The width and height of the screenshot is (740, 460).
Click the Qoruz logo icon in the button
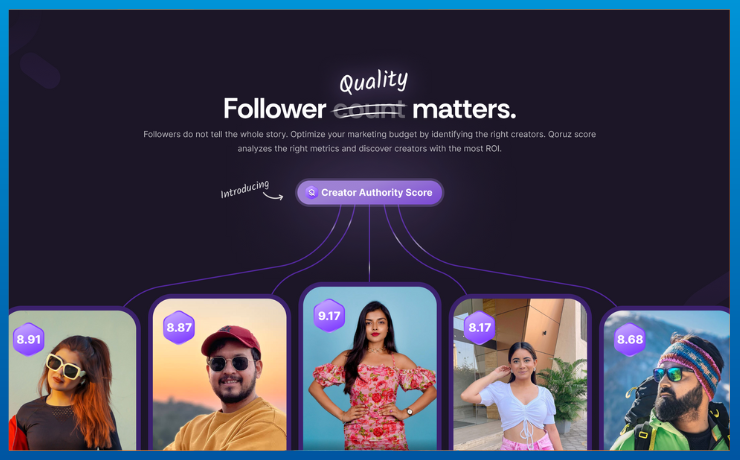click(311, 192)
